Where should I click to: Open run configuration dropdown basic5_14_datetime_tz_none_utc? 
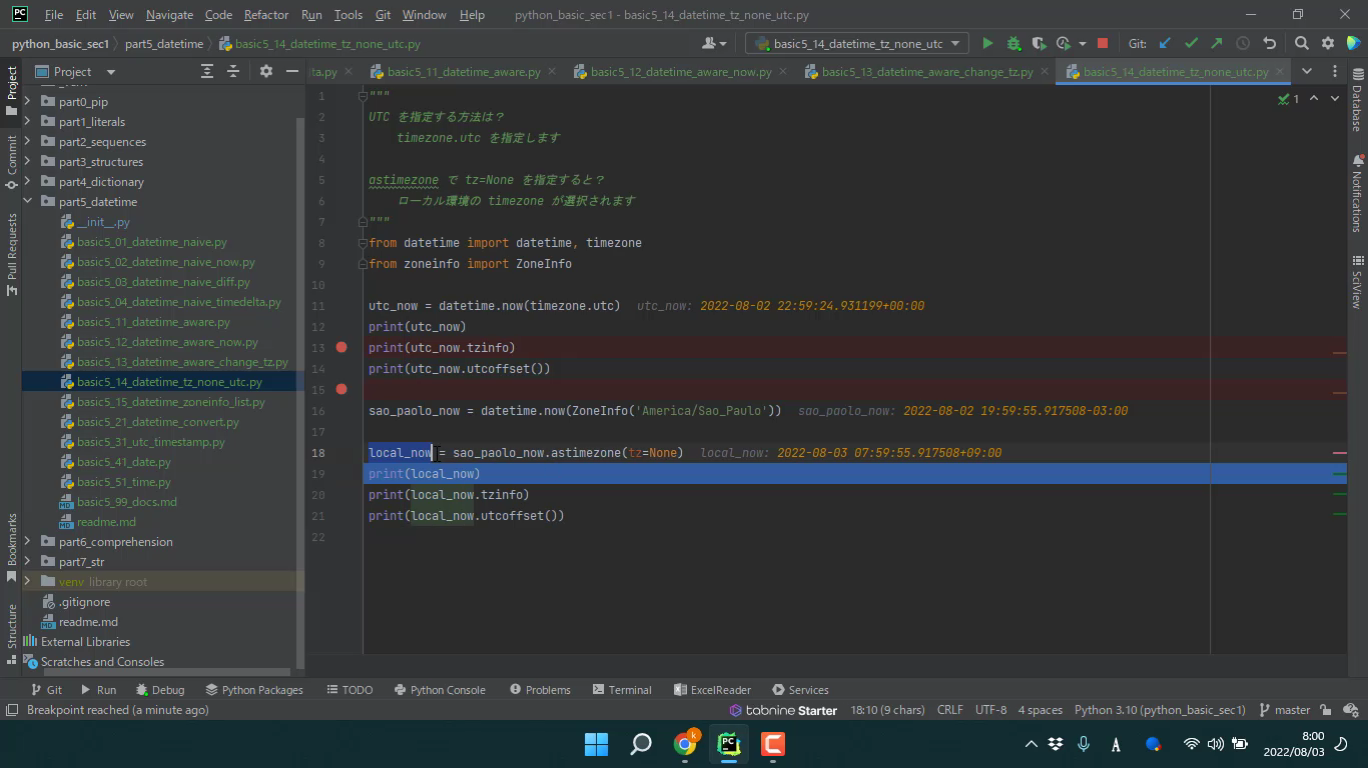pyautogui.click(x=856, y=43)
